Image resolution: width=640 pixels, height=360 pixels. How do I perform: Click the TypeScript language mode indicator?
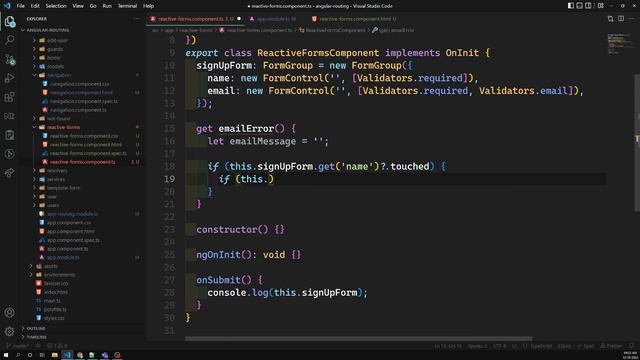pyautogui.click(x=537, y=346)
